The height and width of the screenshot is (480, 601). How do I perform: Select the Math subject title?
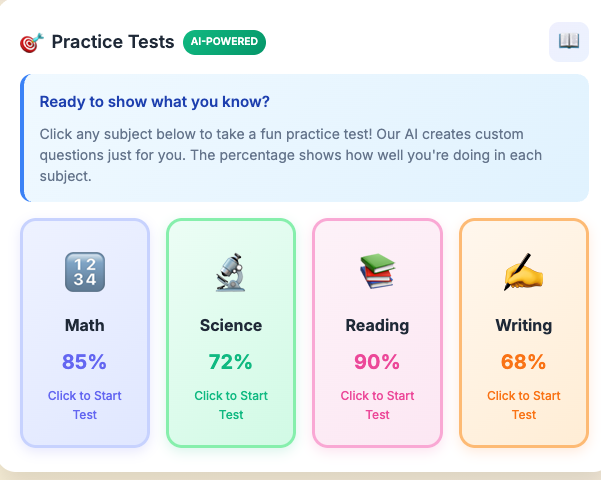pyautogui.click(x=85, y=325)
